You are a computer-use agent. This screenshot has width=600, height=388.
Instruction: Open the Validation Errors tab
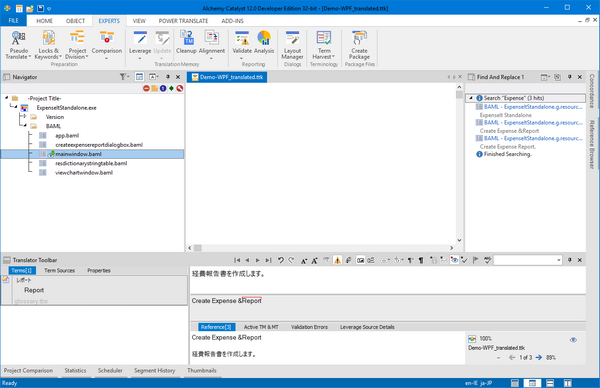click(309, 327)
